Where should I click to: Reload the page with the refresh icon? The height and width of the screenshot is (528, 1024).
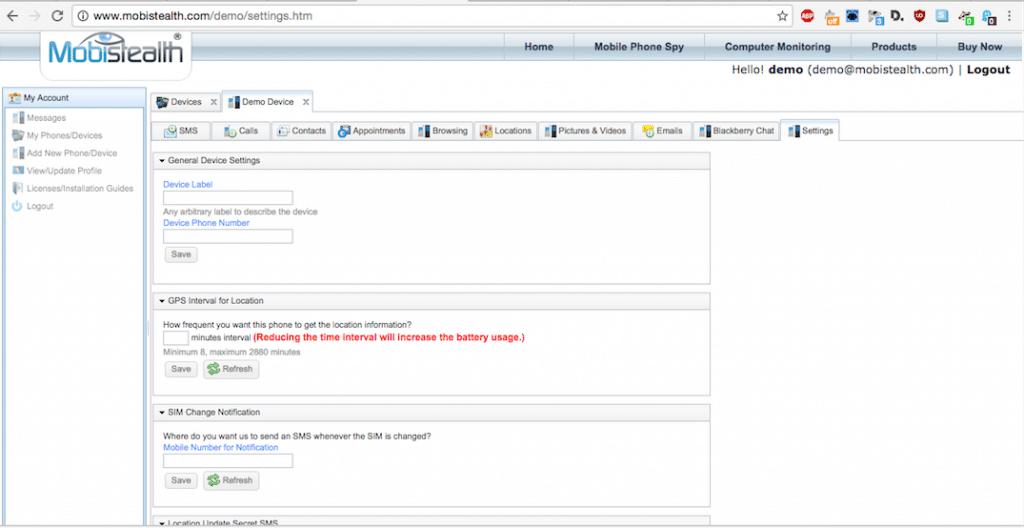tap(57, 16)
